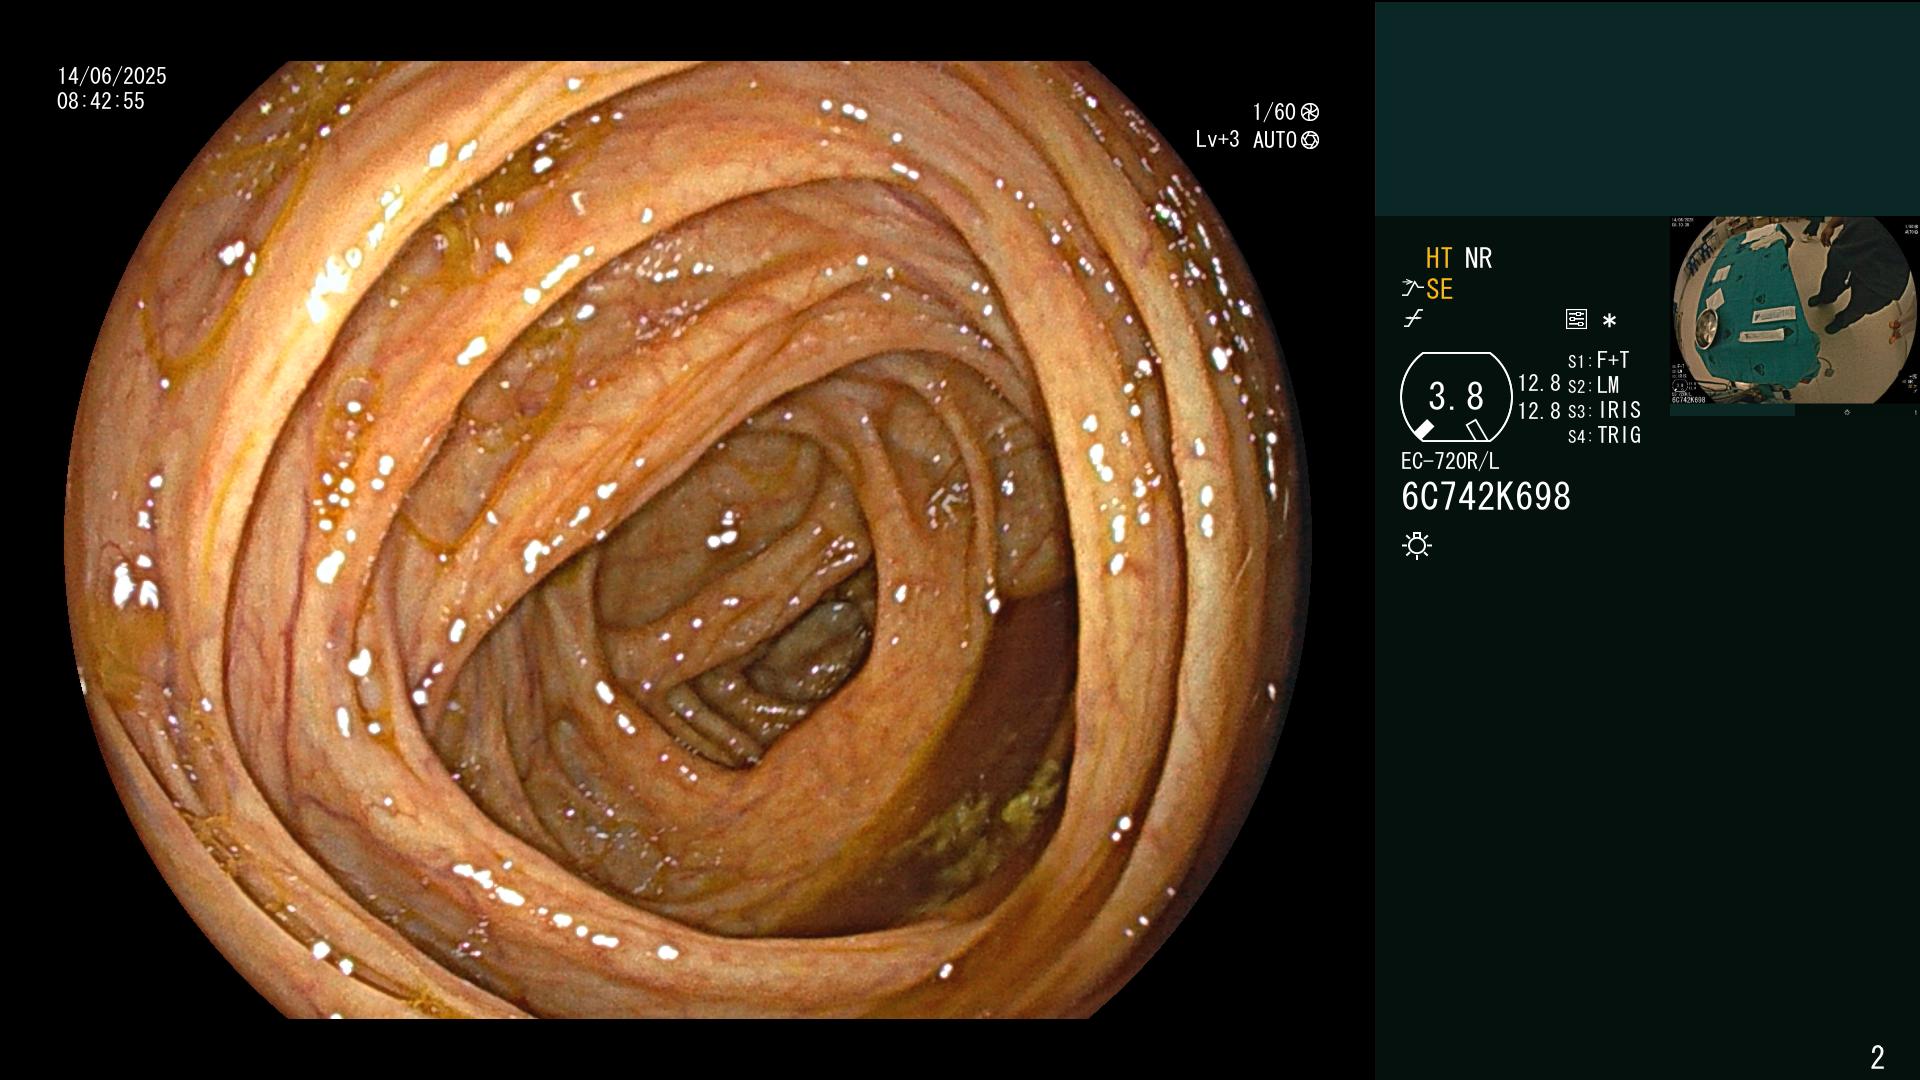Click the tone curve icon below SE
This screenshot has height=1080, width=1920.
1413,319
